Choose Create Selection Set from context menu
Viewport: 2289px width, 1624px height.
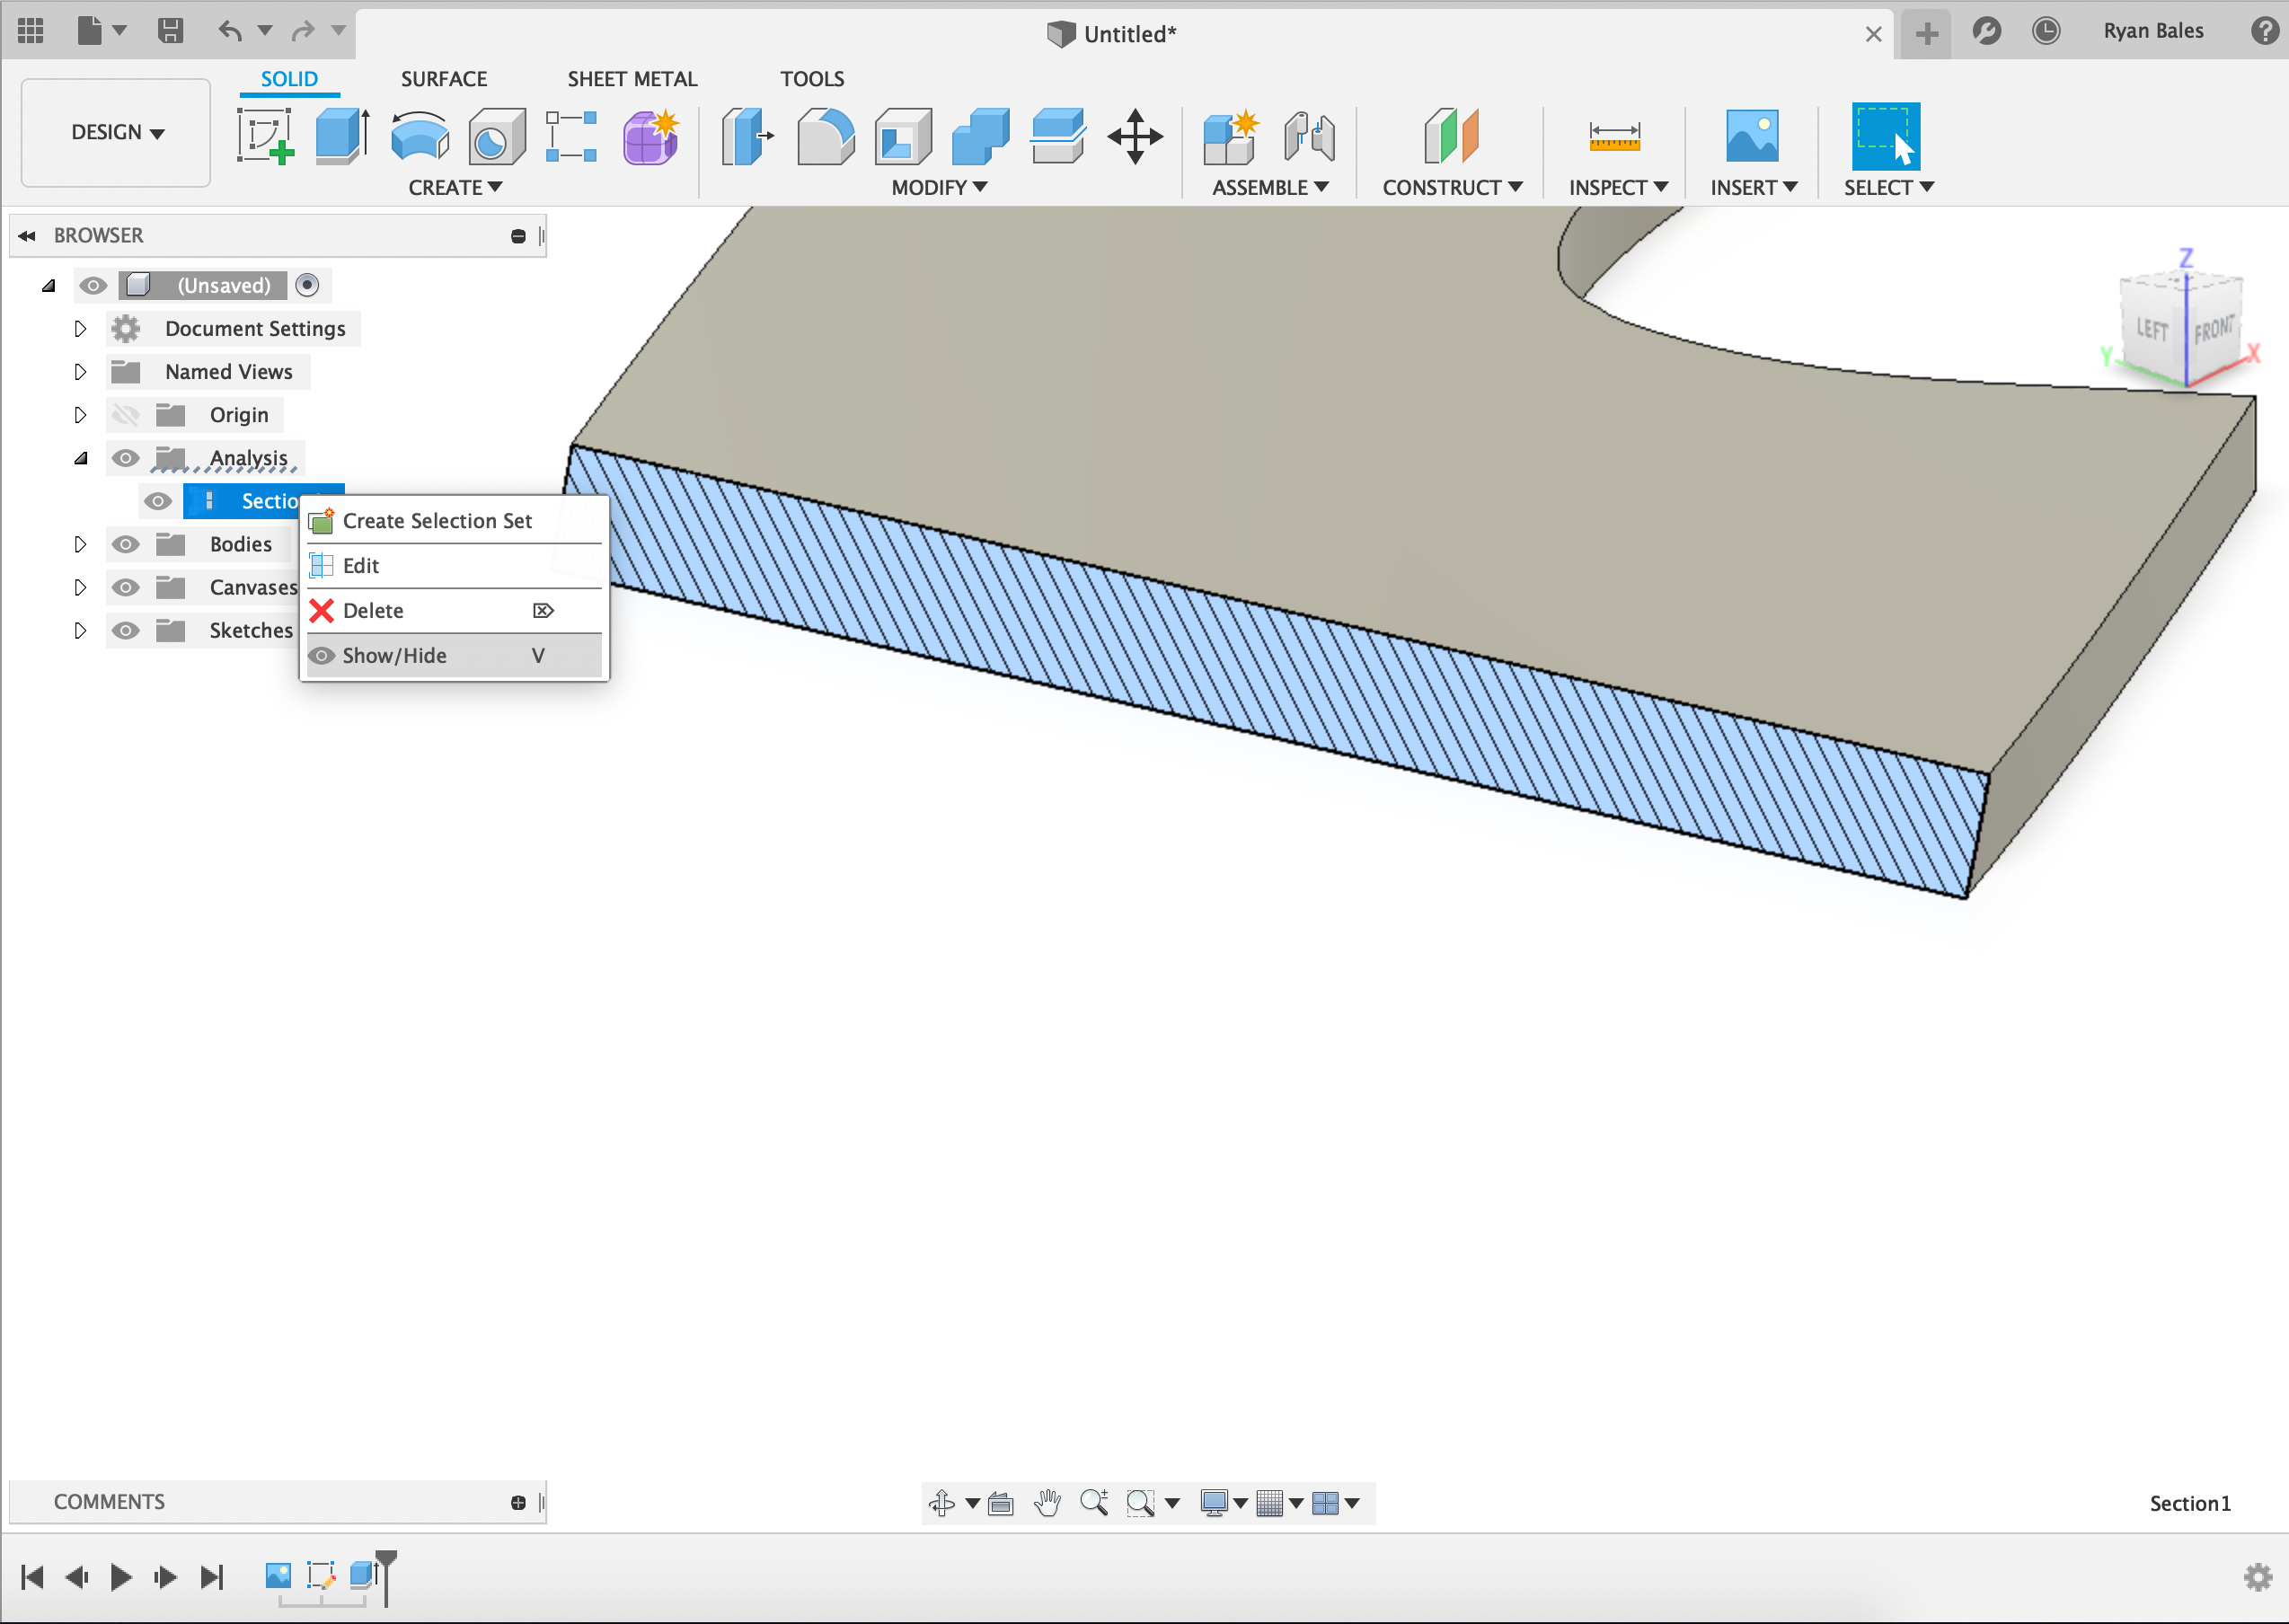tap(454, 521)
